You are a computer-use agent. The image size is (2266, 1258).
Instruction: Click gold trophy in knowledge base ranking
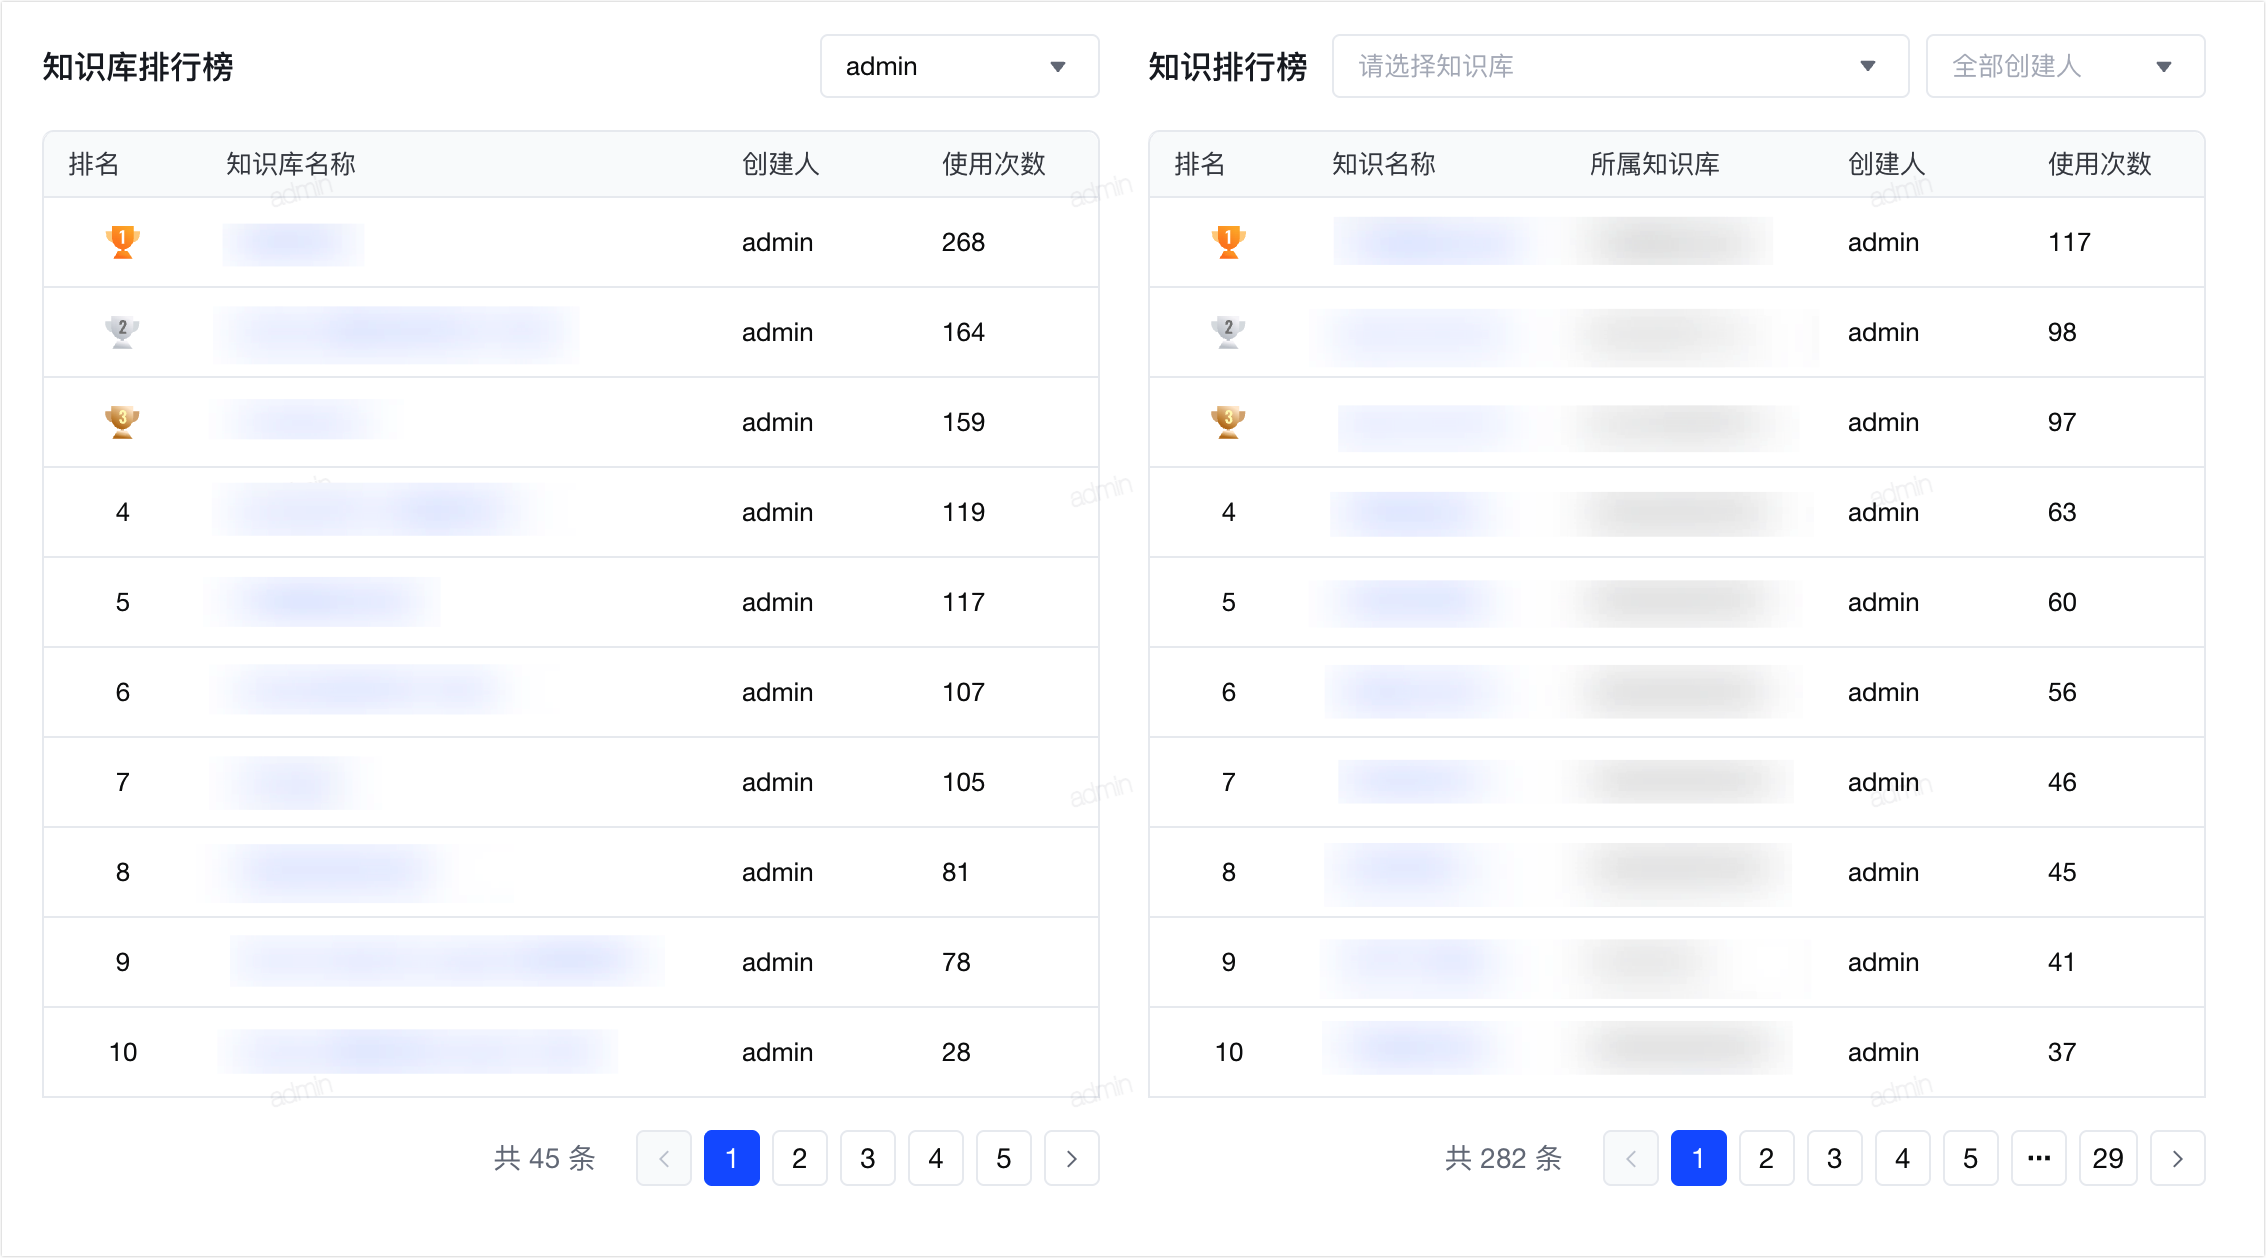122,242
